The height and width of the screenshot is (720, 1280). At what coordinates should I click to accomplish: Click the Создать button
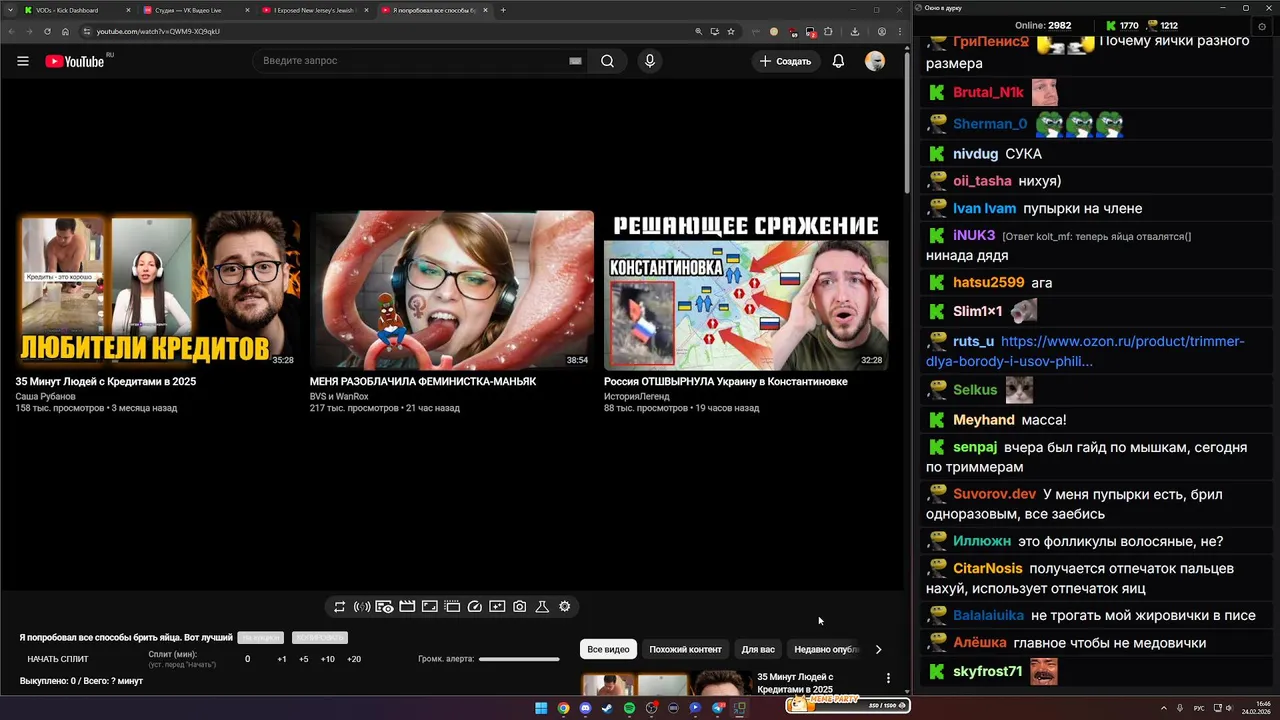[785, 61]
